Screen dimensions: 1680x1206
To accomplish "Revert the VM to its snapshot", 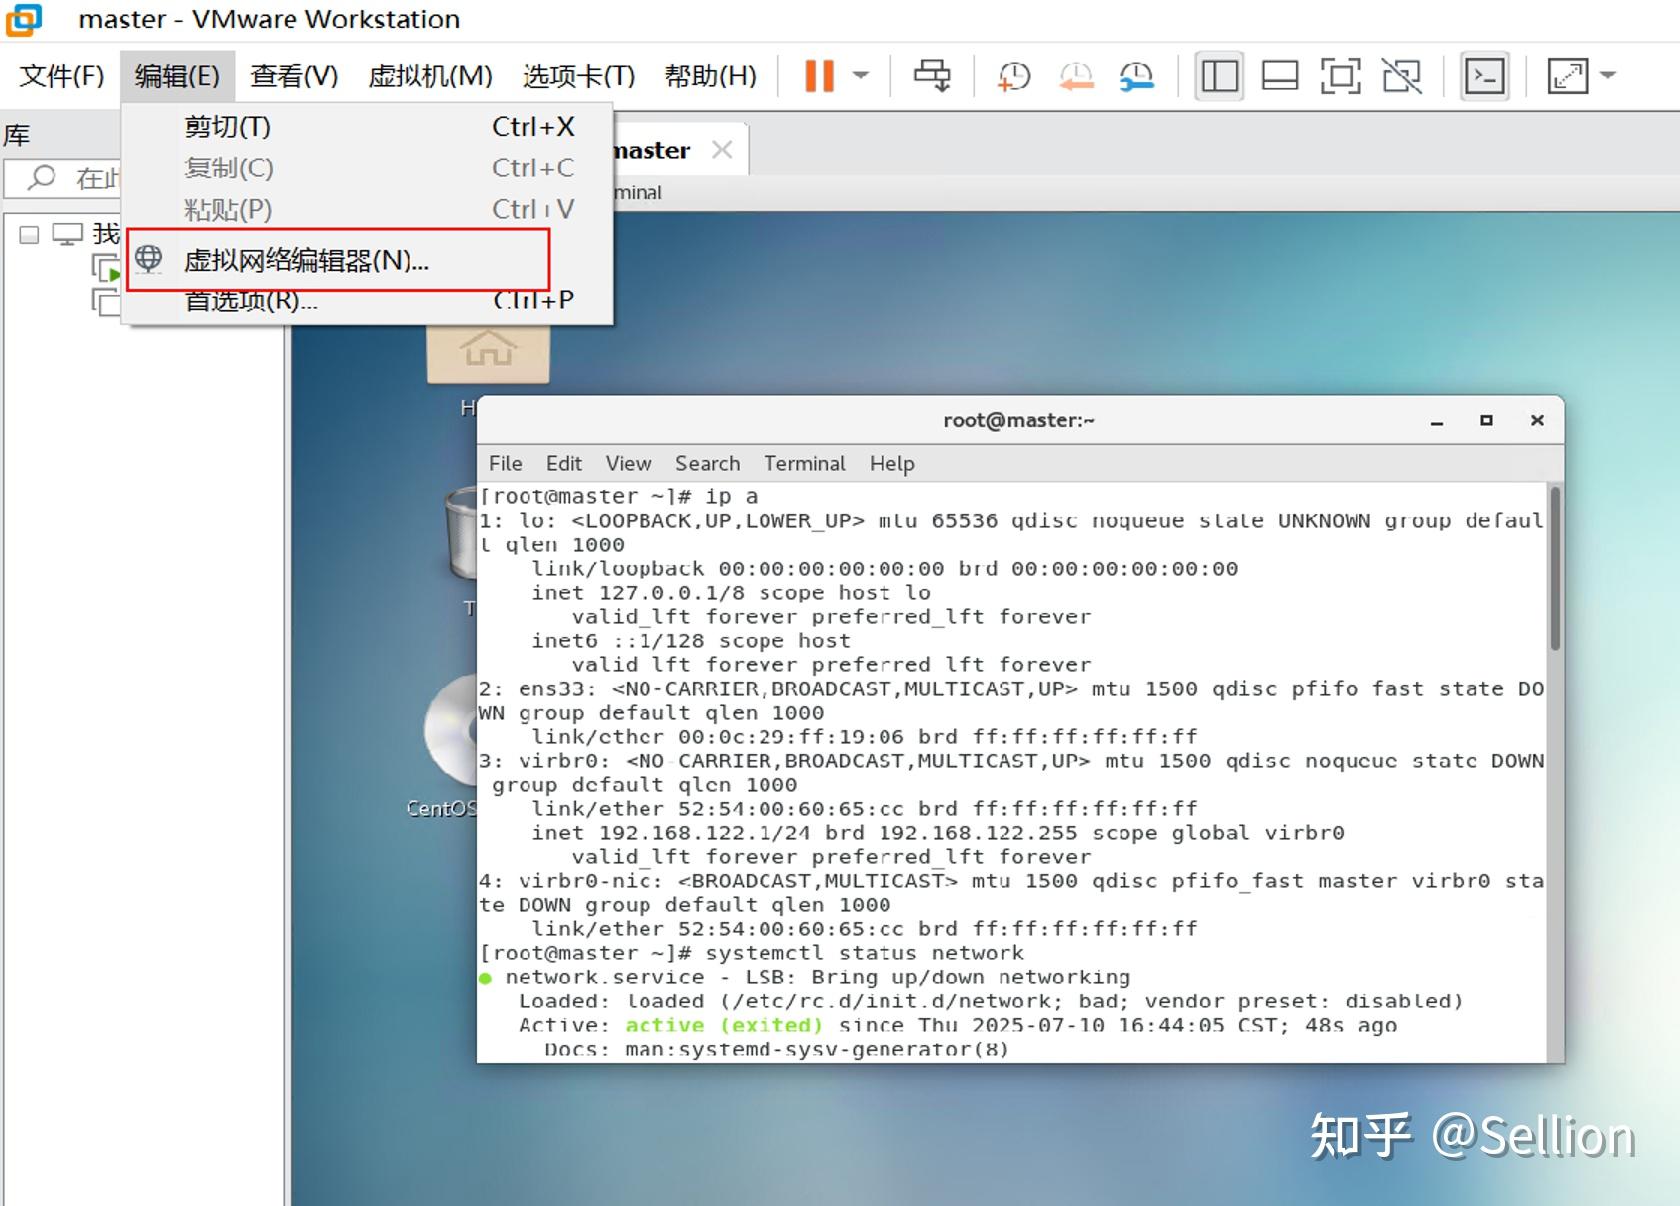I will tap(1076, 75).
